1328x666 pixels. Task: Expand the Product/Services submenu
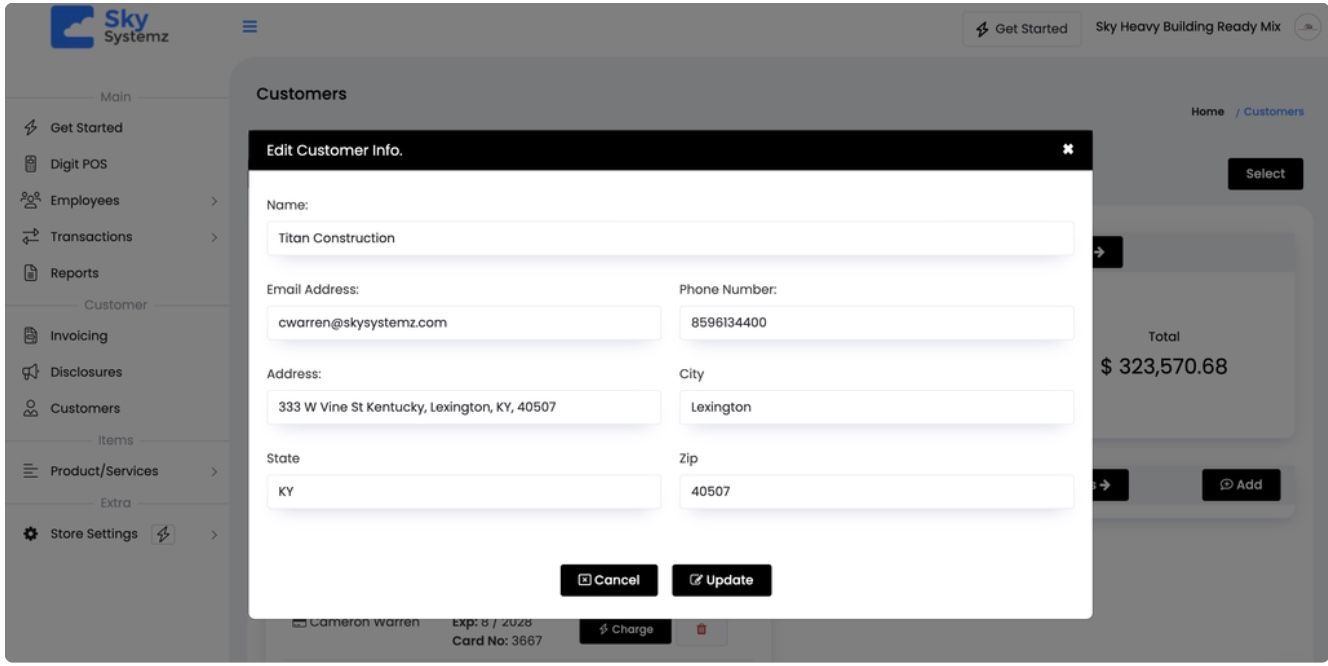tap(214, 471)
